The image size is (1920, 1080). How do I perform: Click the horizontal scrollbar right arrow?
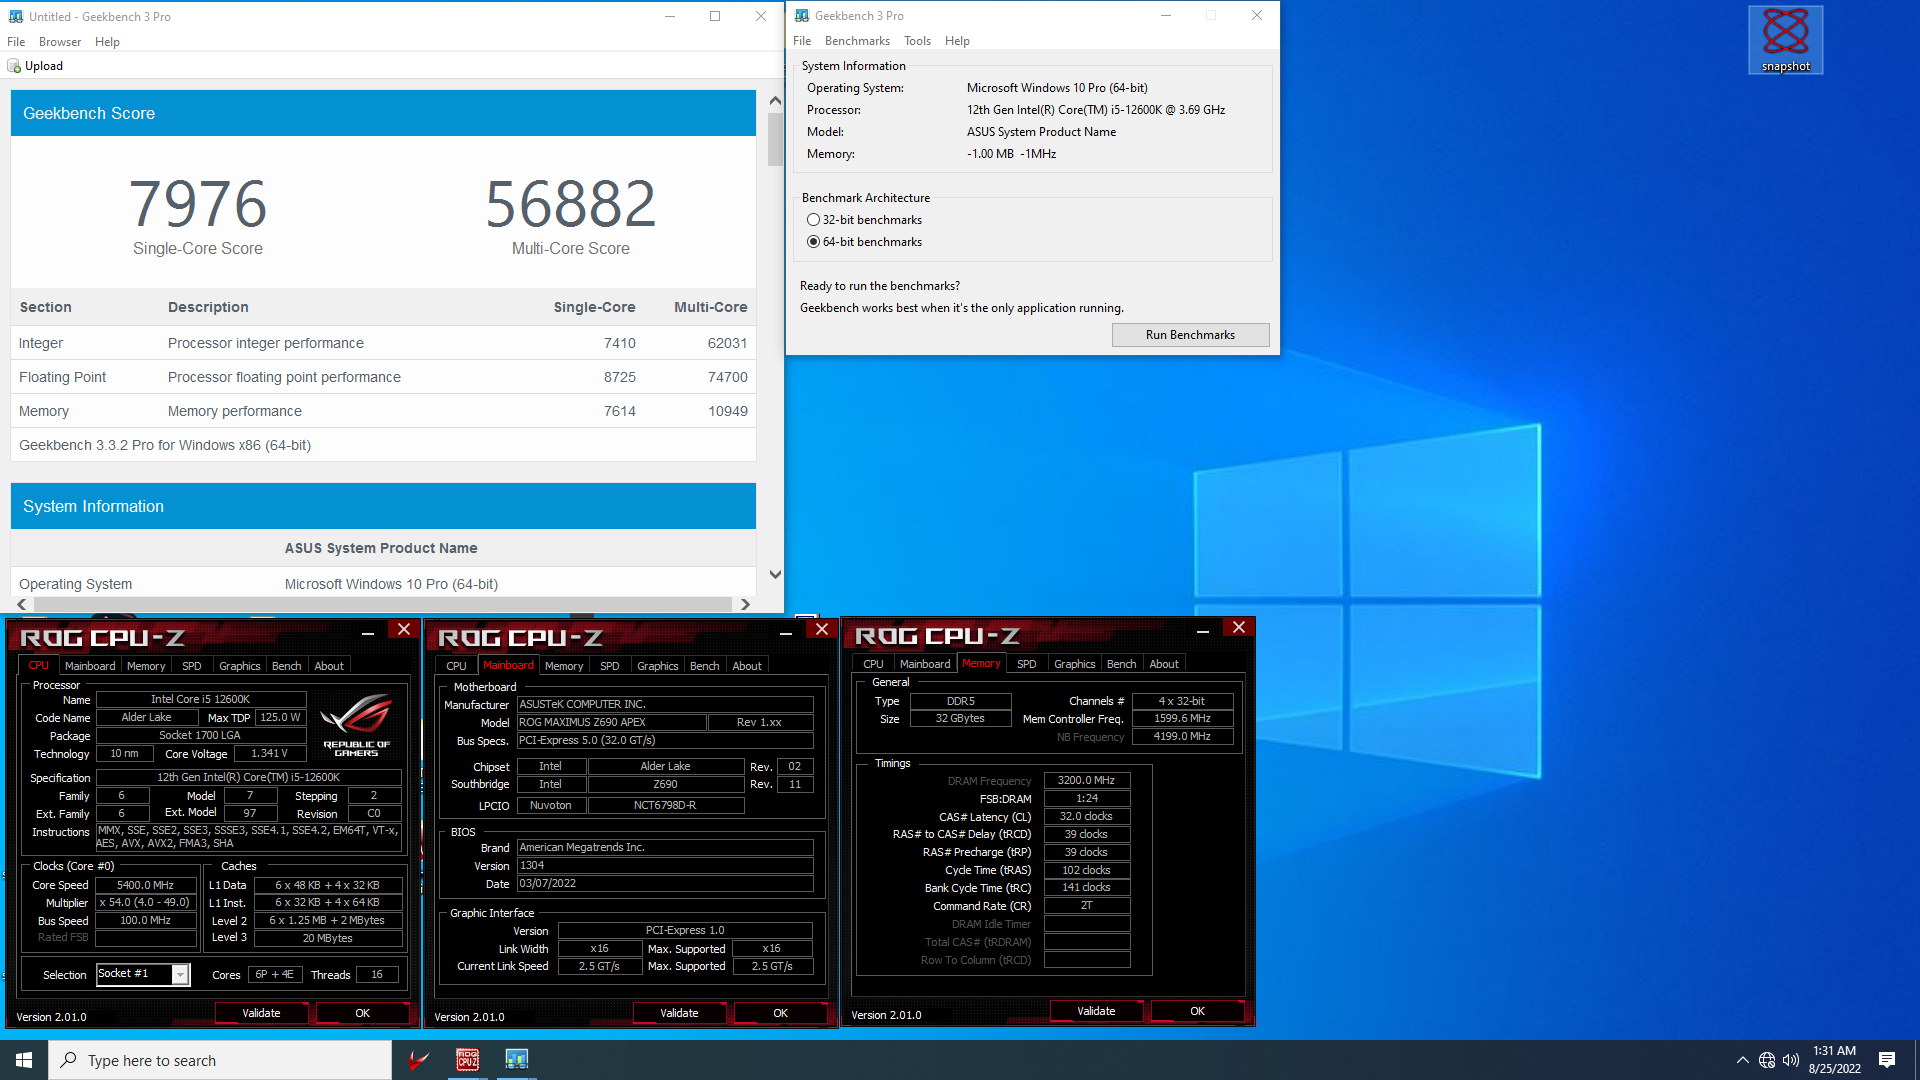click(745, 604)
